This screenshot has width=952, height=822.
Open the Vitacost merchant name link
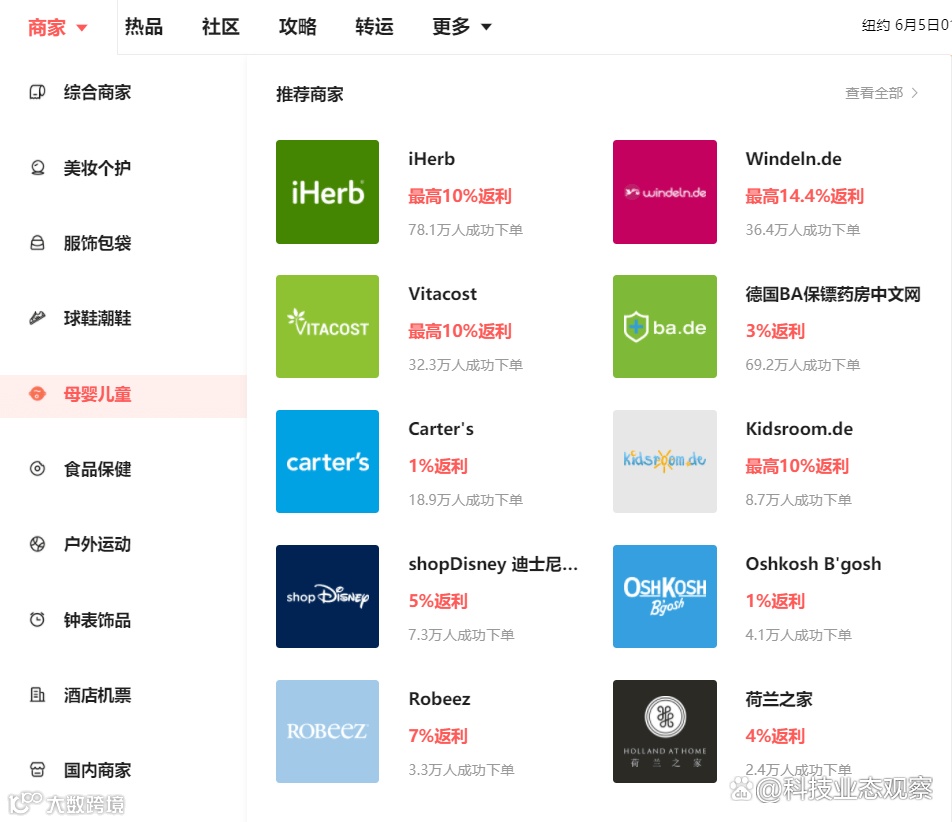442,294
